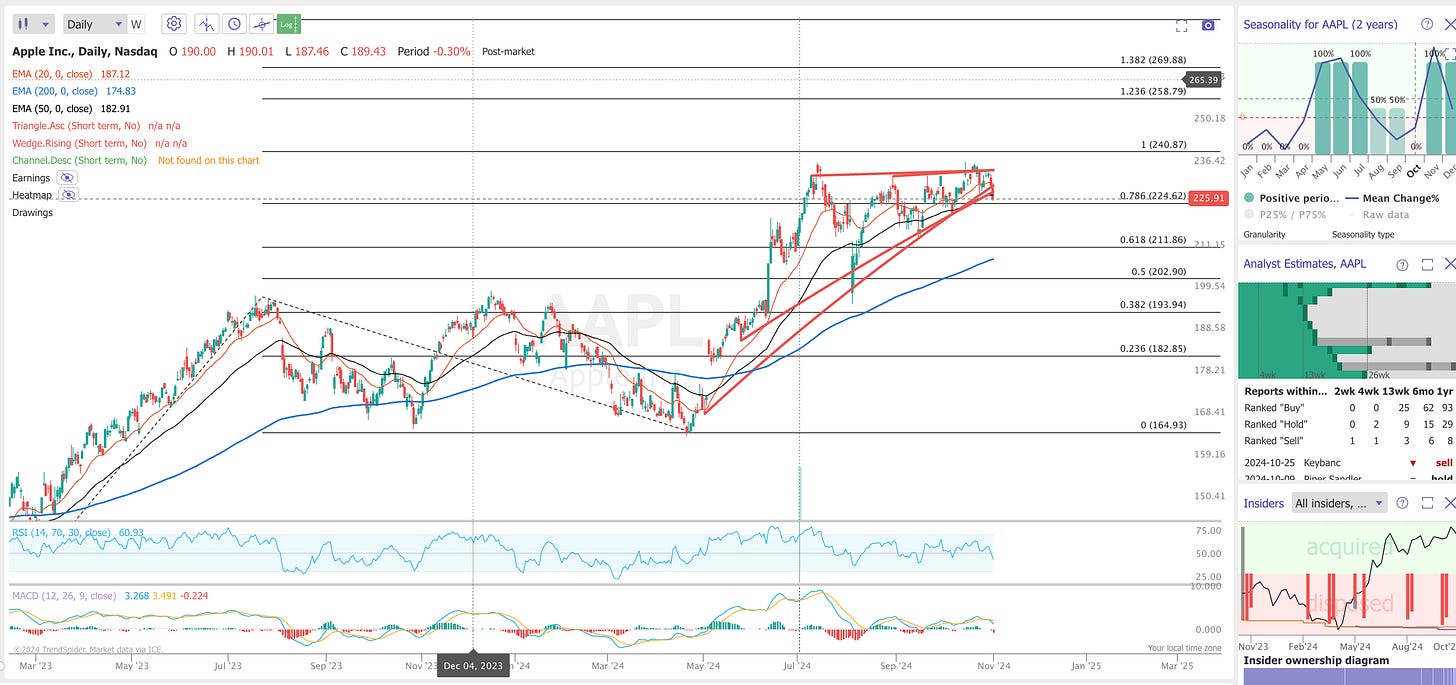
Task: Open the indicators tool icon
Action: pyautogui.click(x=207, y=24)
